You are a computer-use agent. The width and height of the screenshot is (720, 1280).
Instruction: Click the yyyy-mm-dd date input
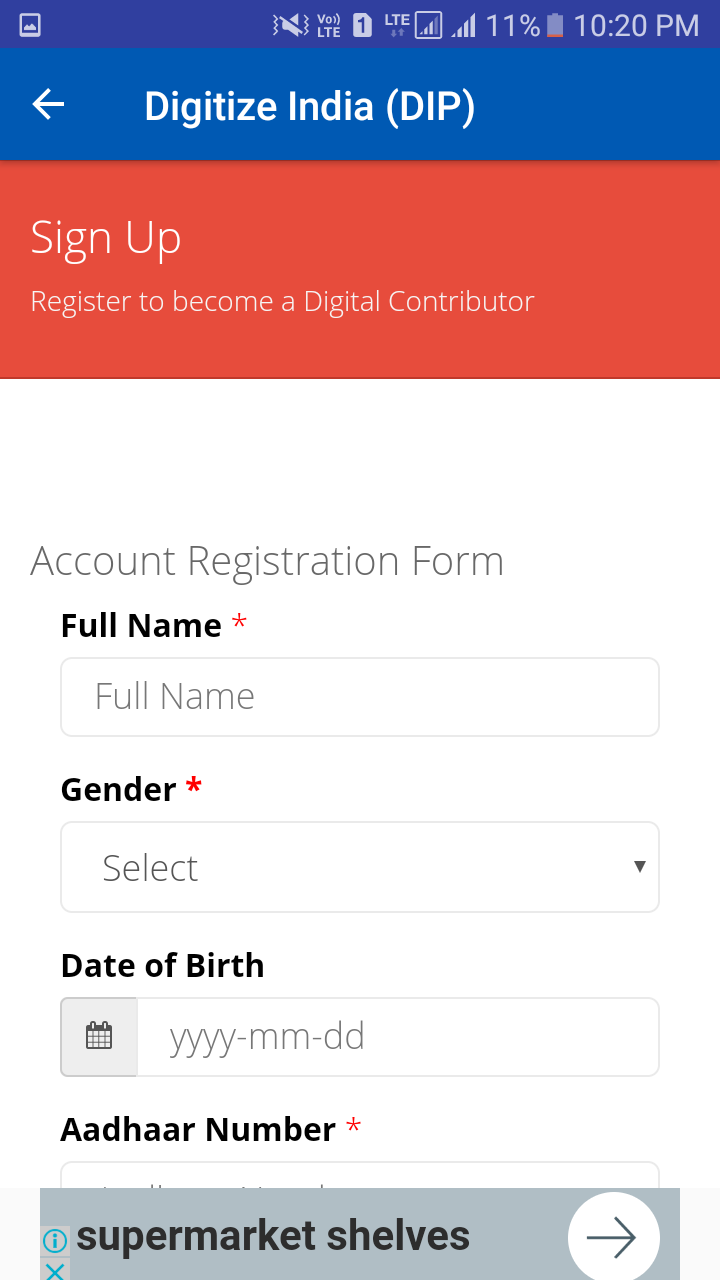(397, 1037)
